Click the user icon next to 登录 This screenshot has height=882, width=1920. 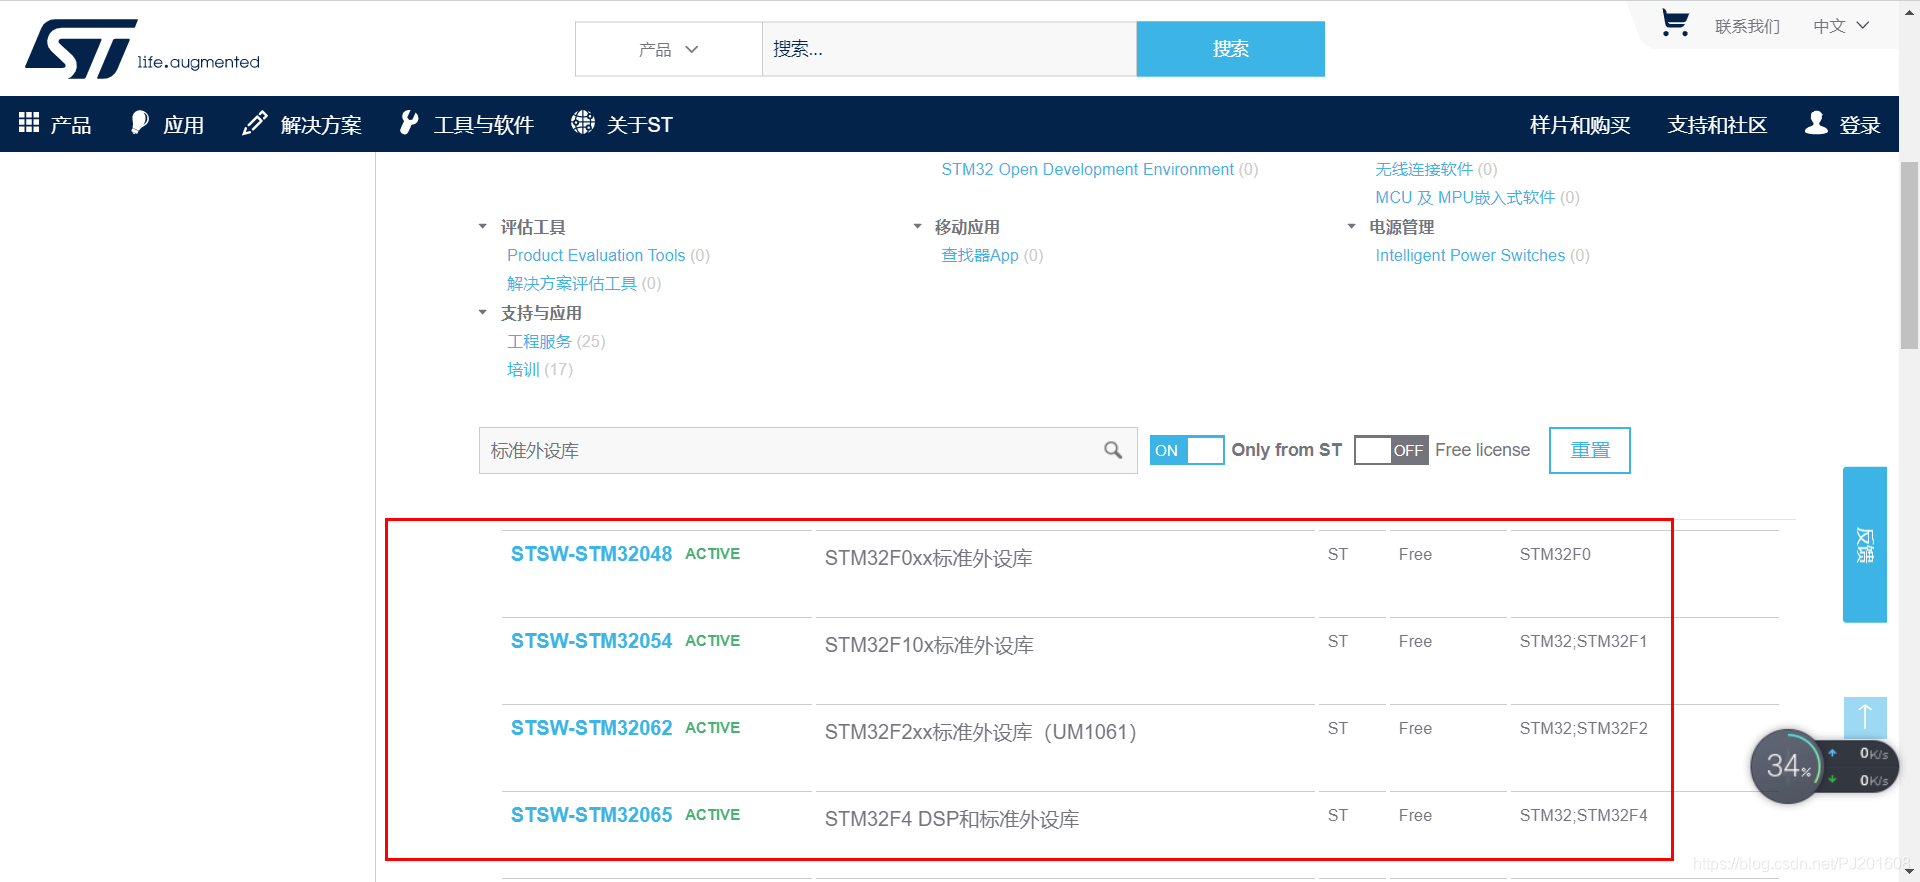1816,122
